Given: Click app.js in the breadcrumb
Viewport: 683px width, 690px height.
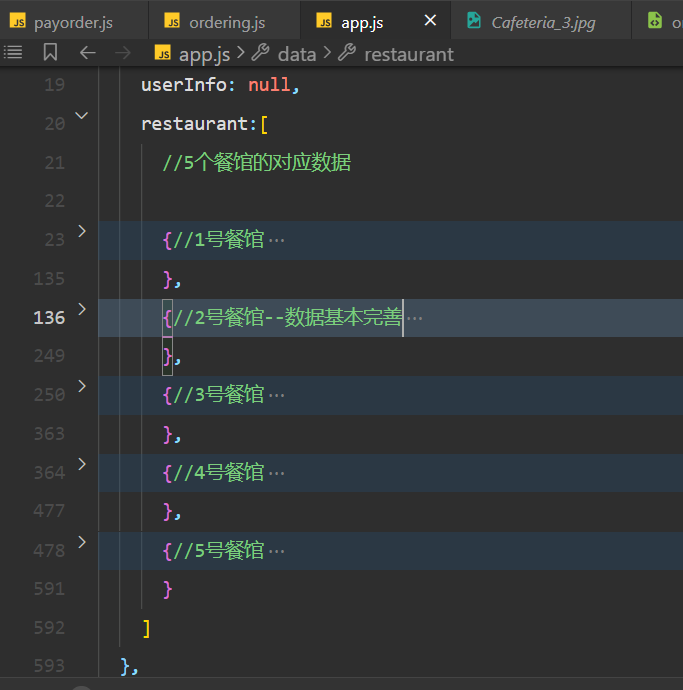Looking at the screenshot, I should coord(204,55).
